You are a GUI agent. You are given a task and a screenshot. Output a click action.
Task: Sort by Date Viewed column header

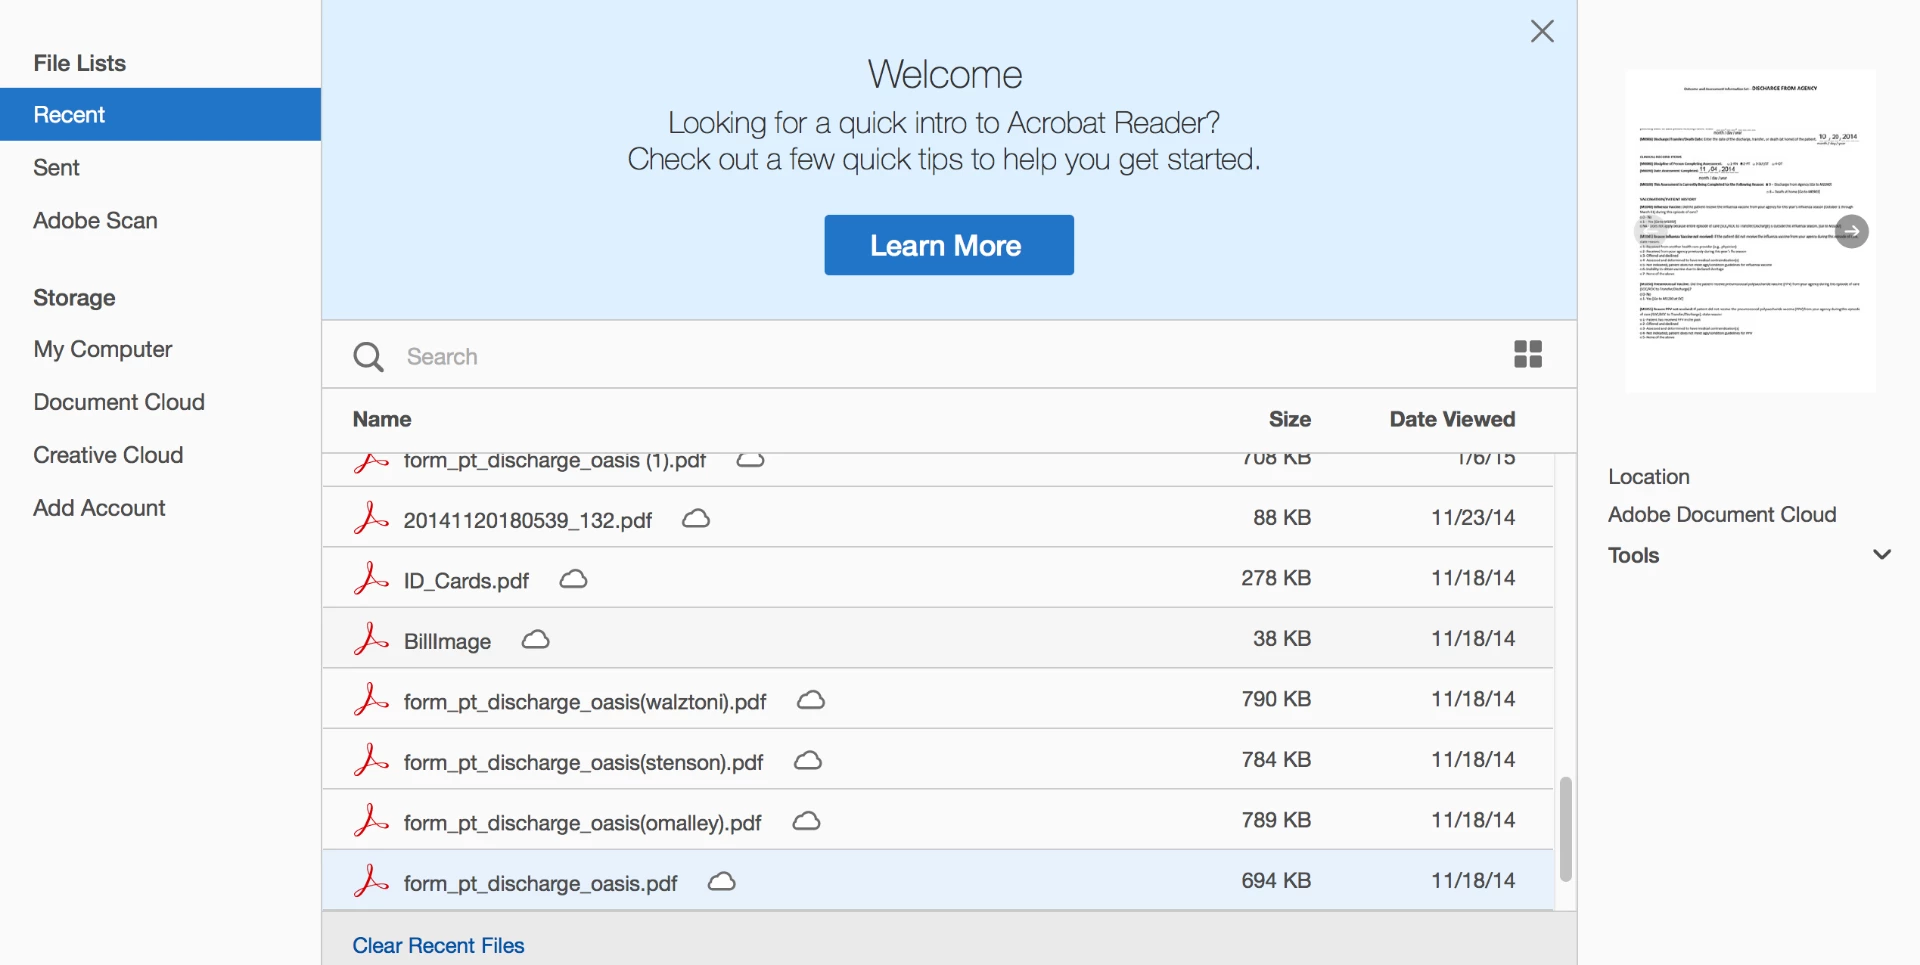(1452, 419)
